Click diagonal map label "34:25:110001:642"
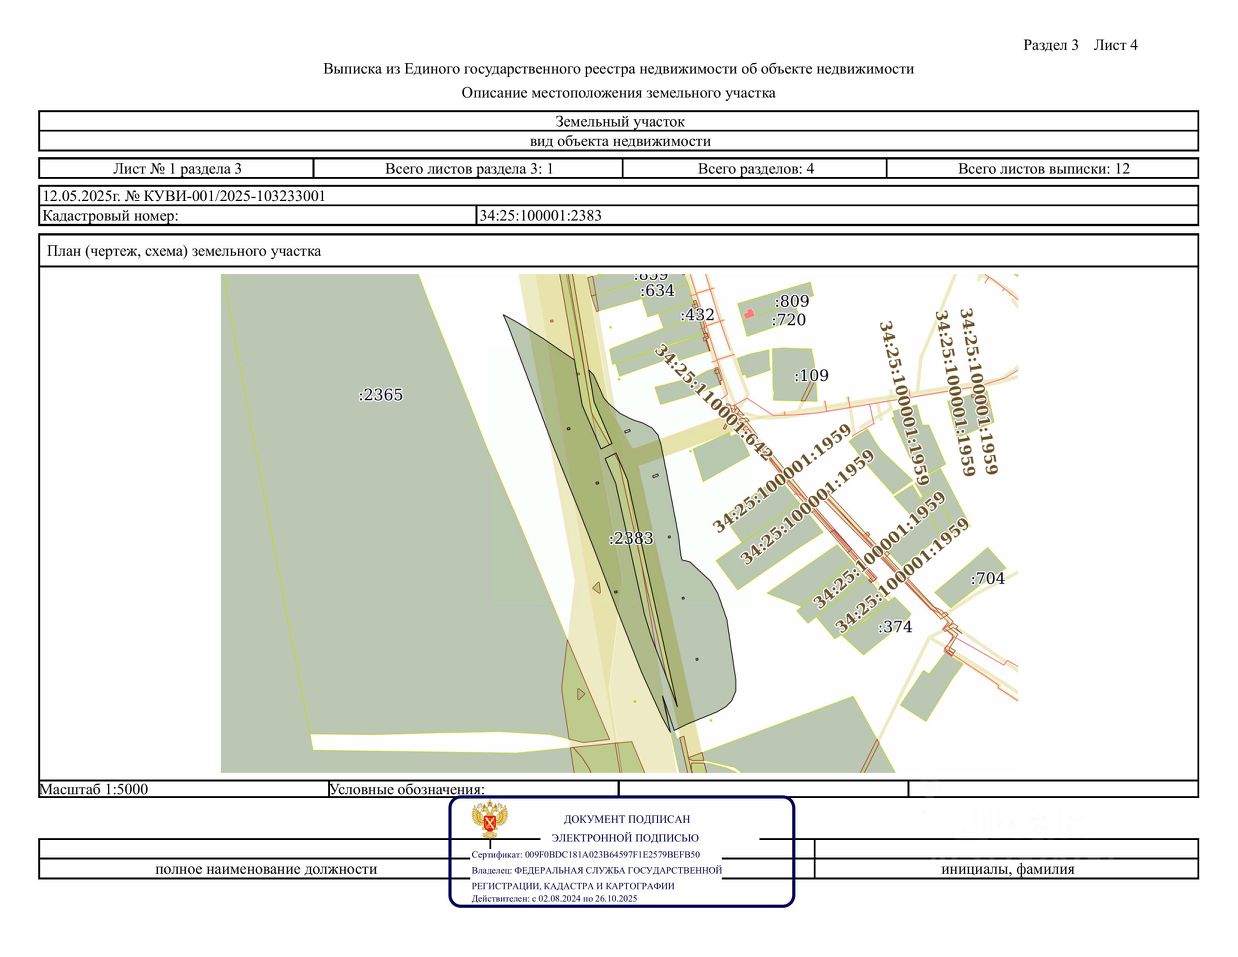This screenshot has width=1238, height=957. (714, 402)
